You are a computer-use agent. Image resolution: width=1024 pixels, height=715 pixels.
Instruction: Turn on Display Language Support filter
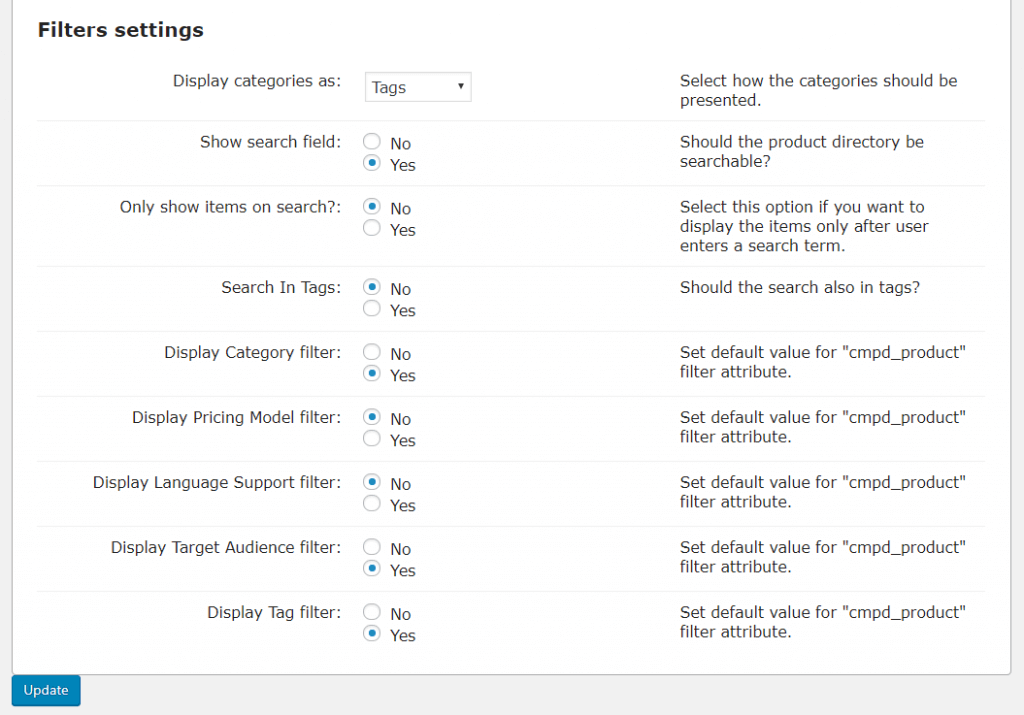point(372,505)
